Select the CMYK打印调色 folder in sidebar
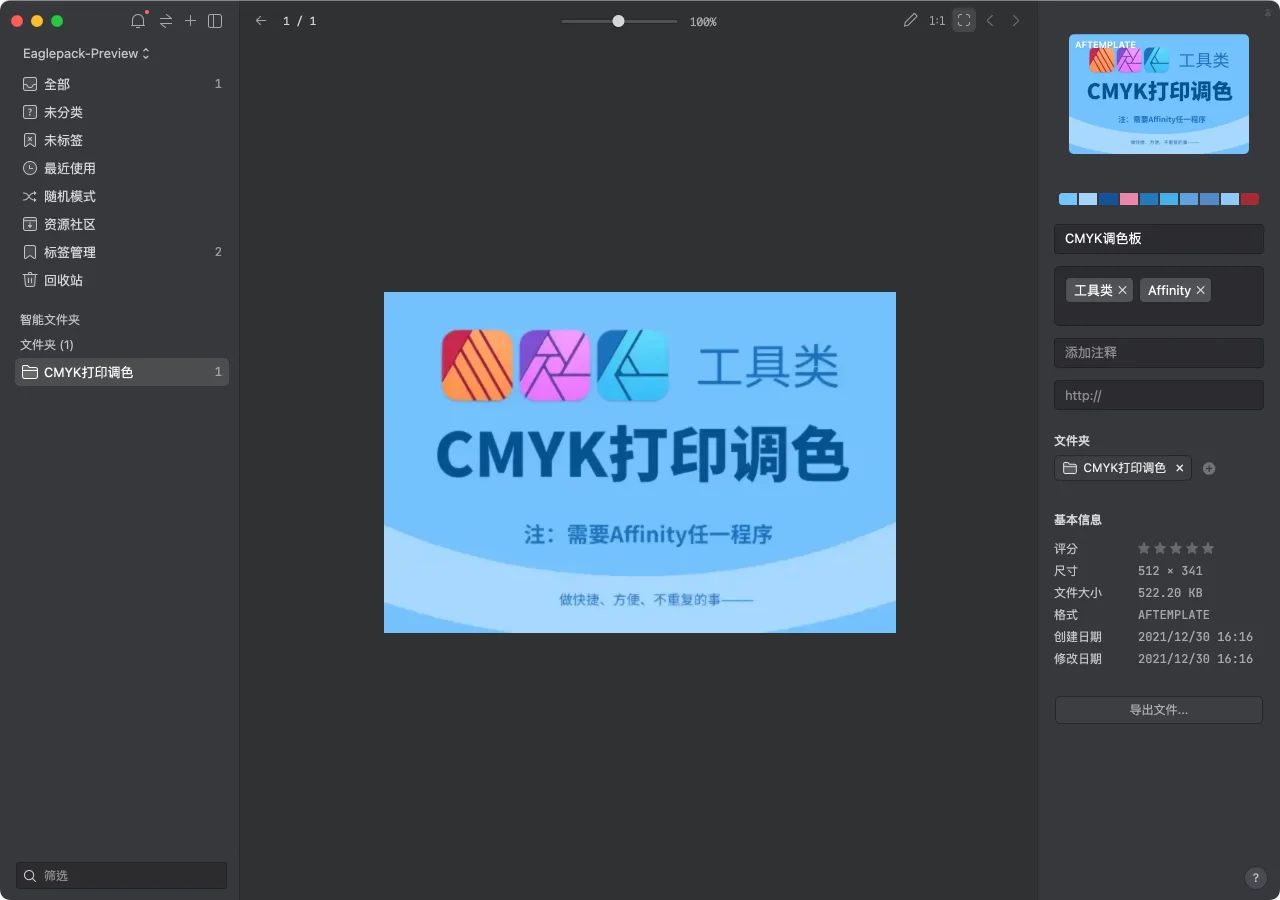The height and width of the screenshot is (900, 1280). 122,372
